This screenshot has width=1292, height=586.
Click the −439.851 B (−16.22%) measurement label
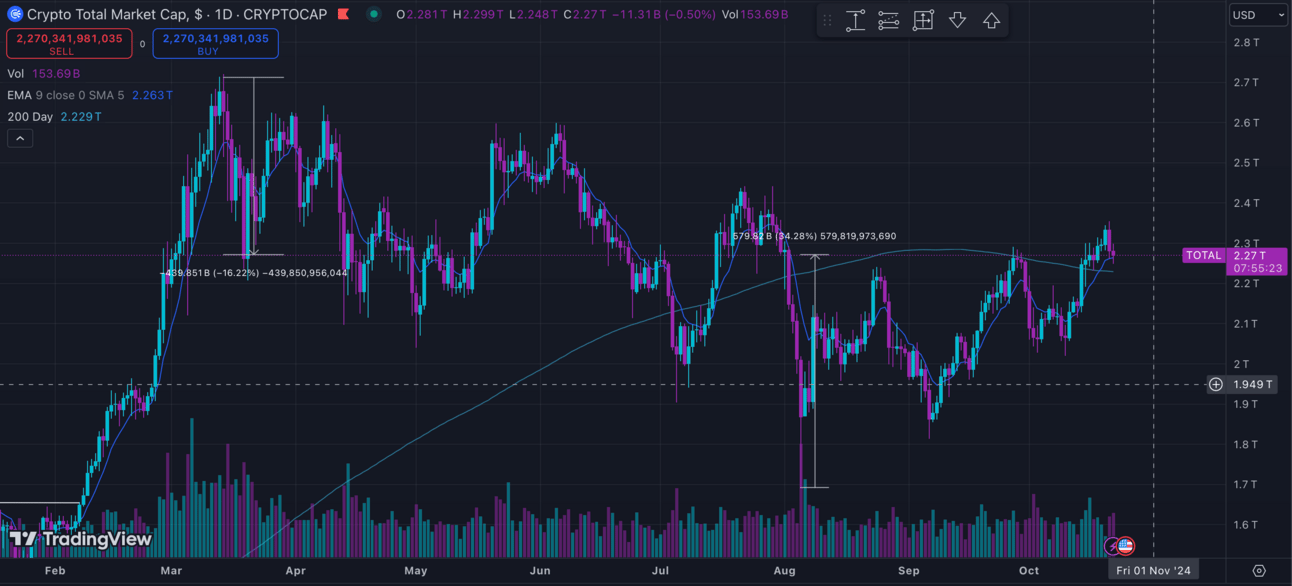(254, 273)
